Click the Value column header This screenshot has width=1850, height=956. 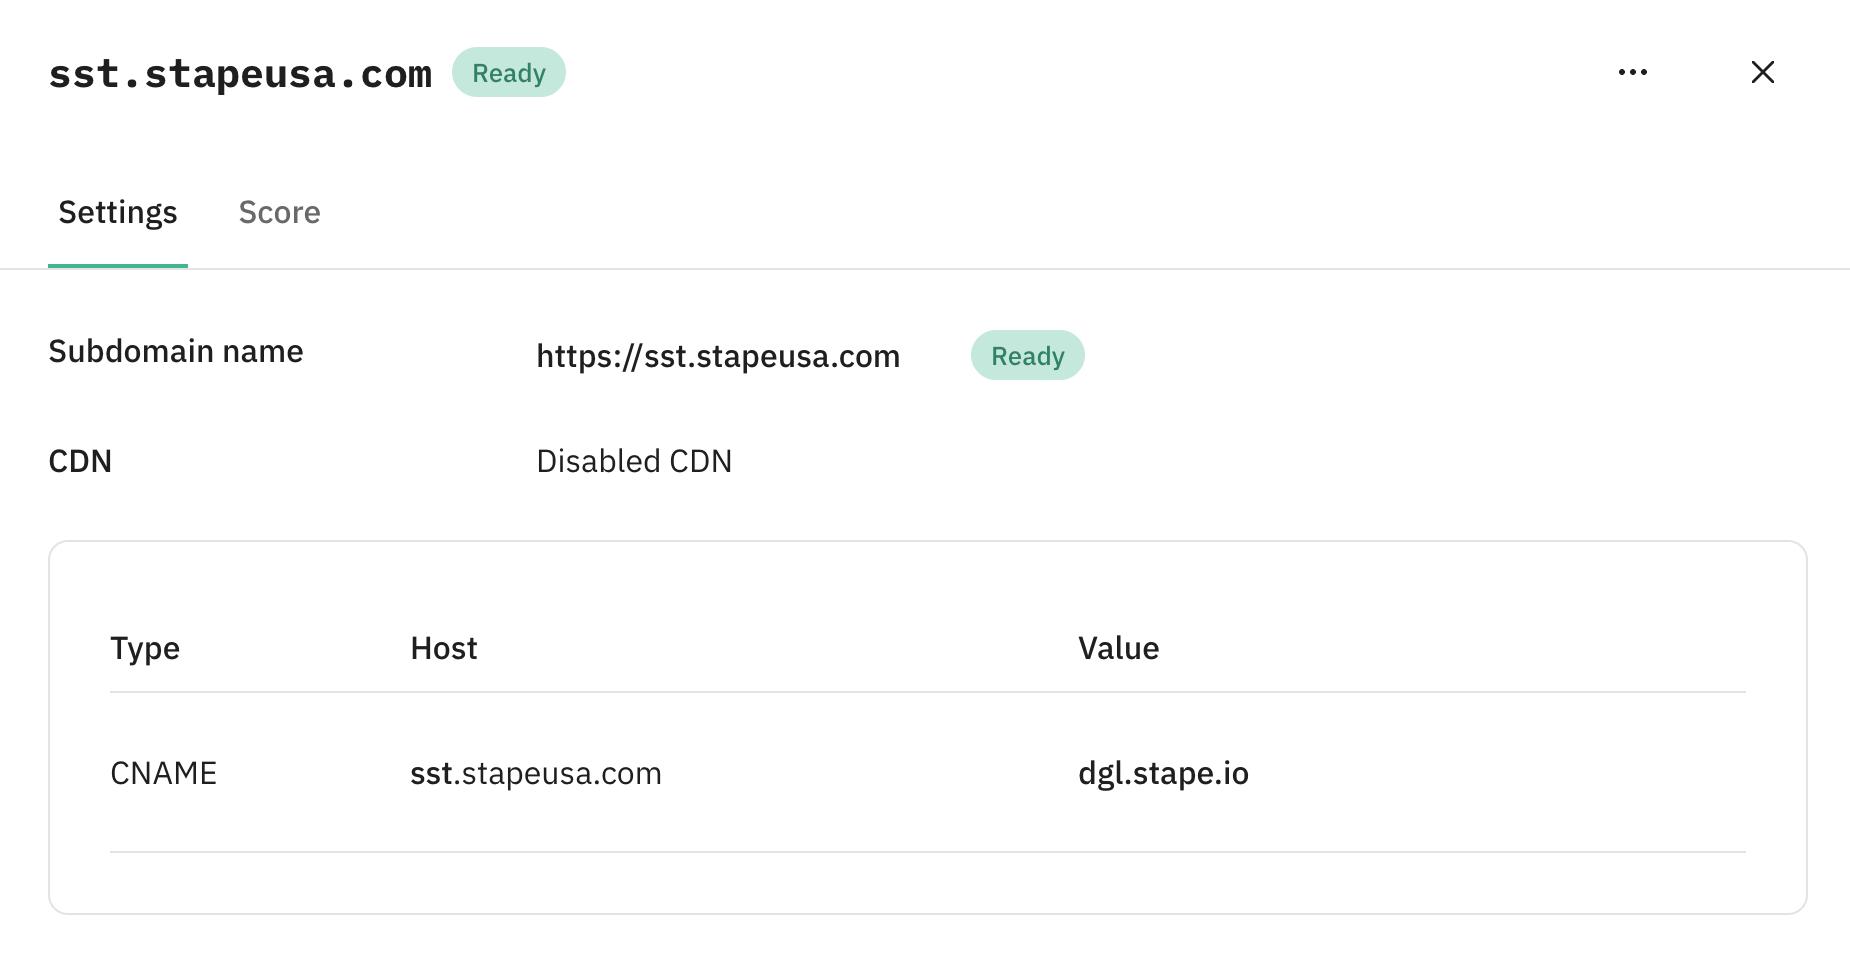(1118, 648)
